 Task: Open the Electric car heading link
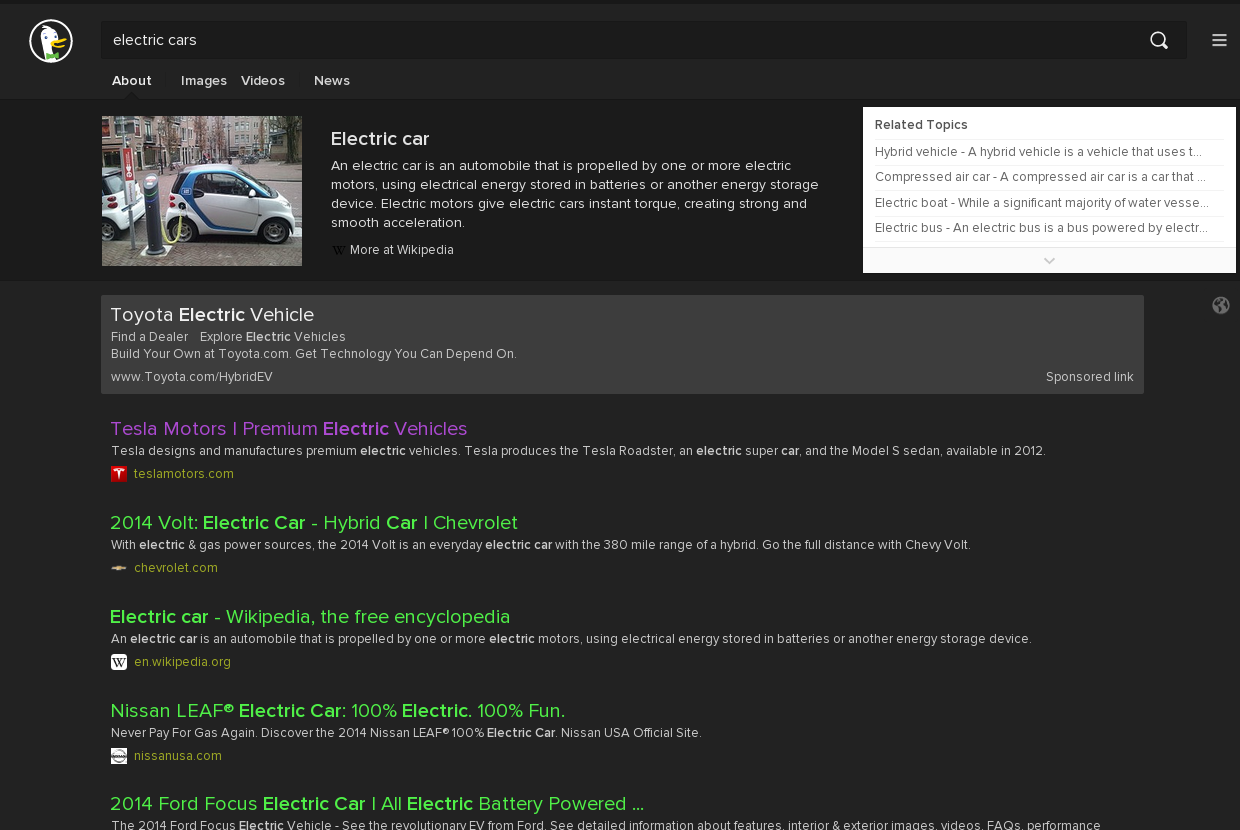(x=380, y=139)
